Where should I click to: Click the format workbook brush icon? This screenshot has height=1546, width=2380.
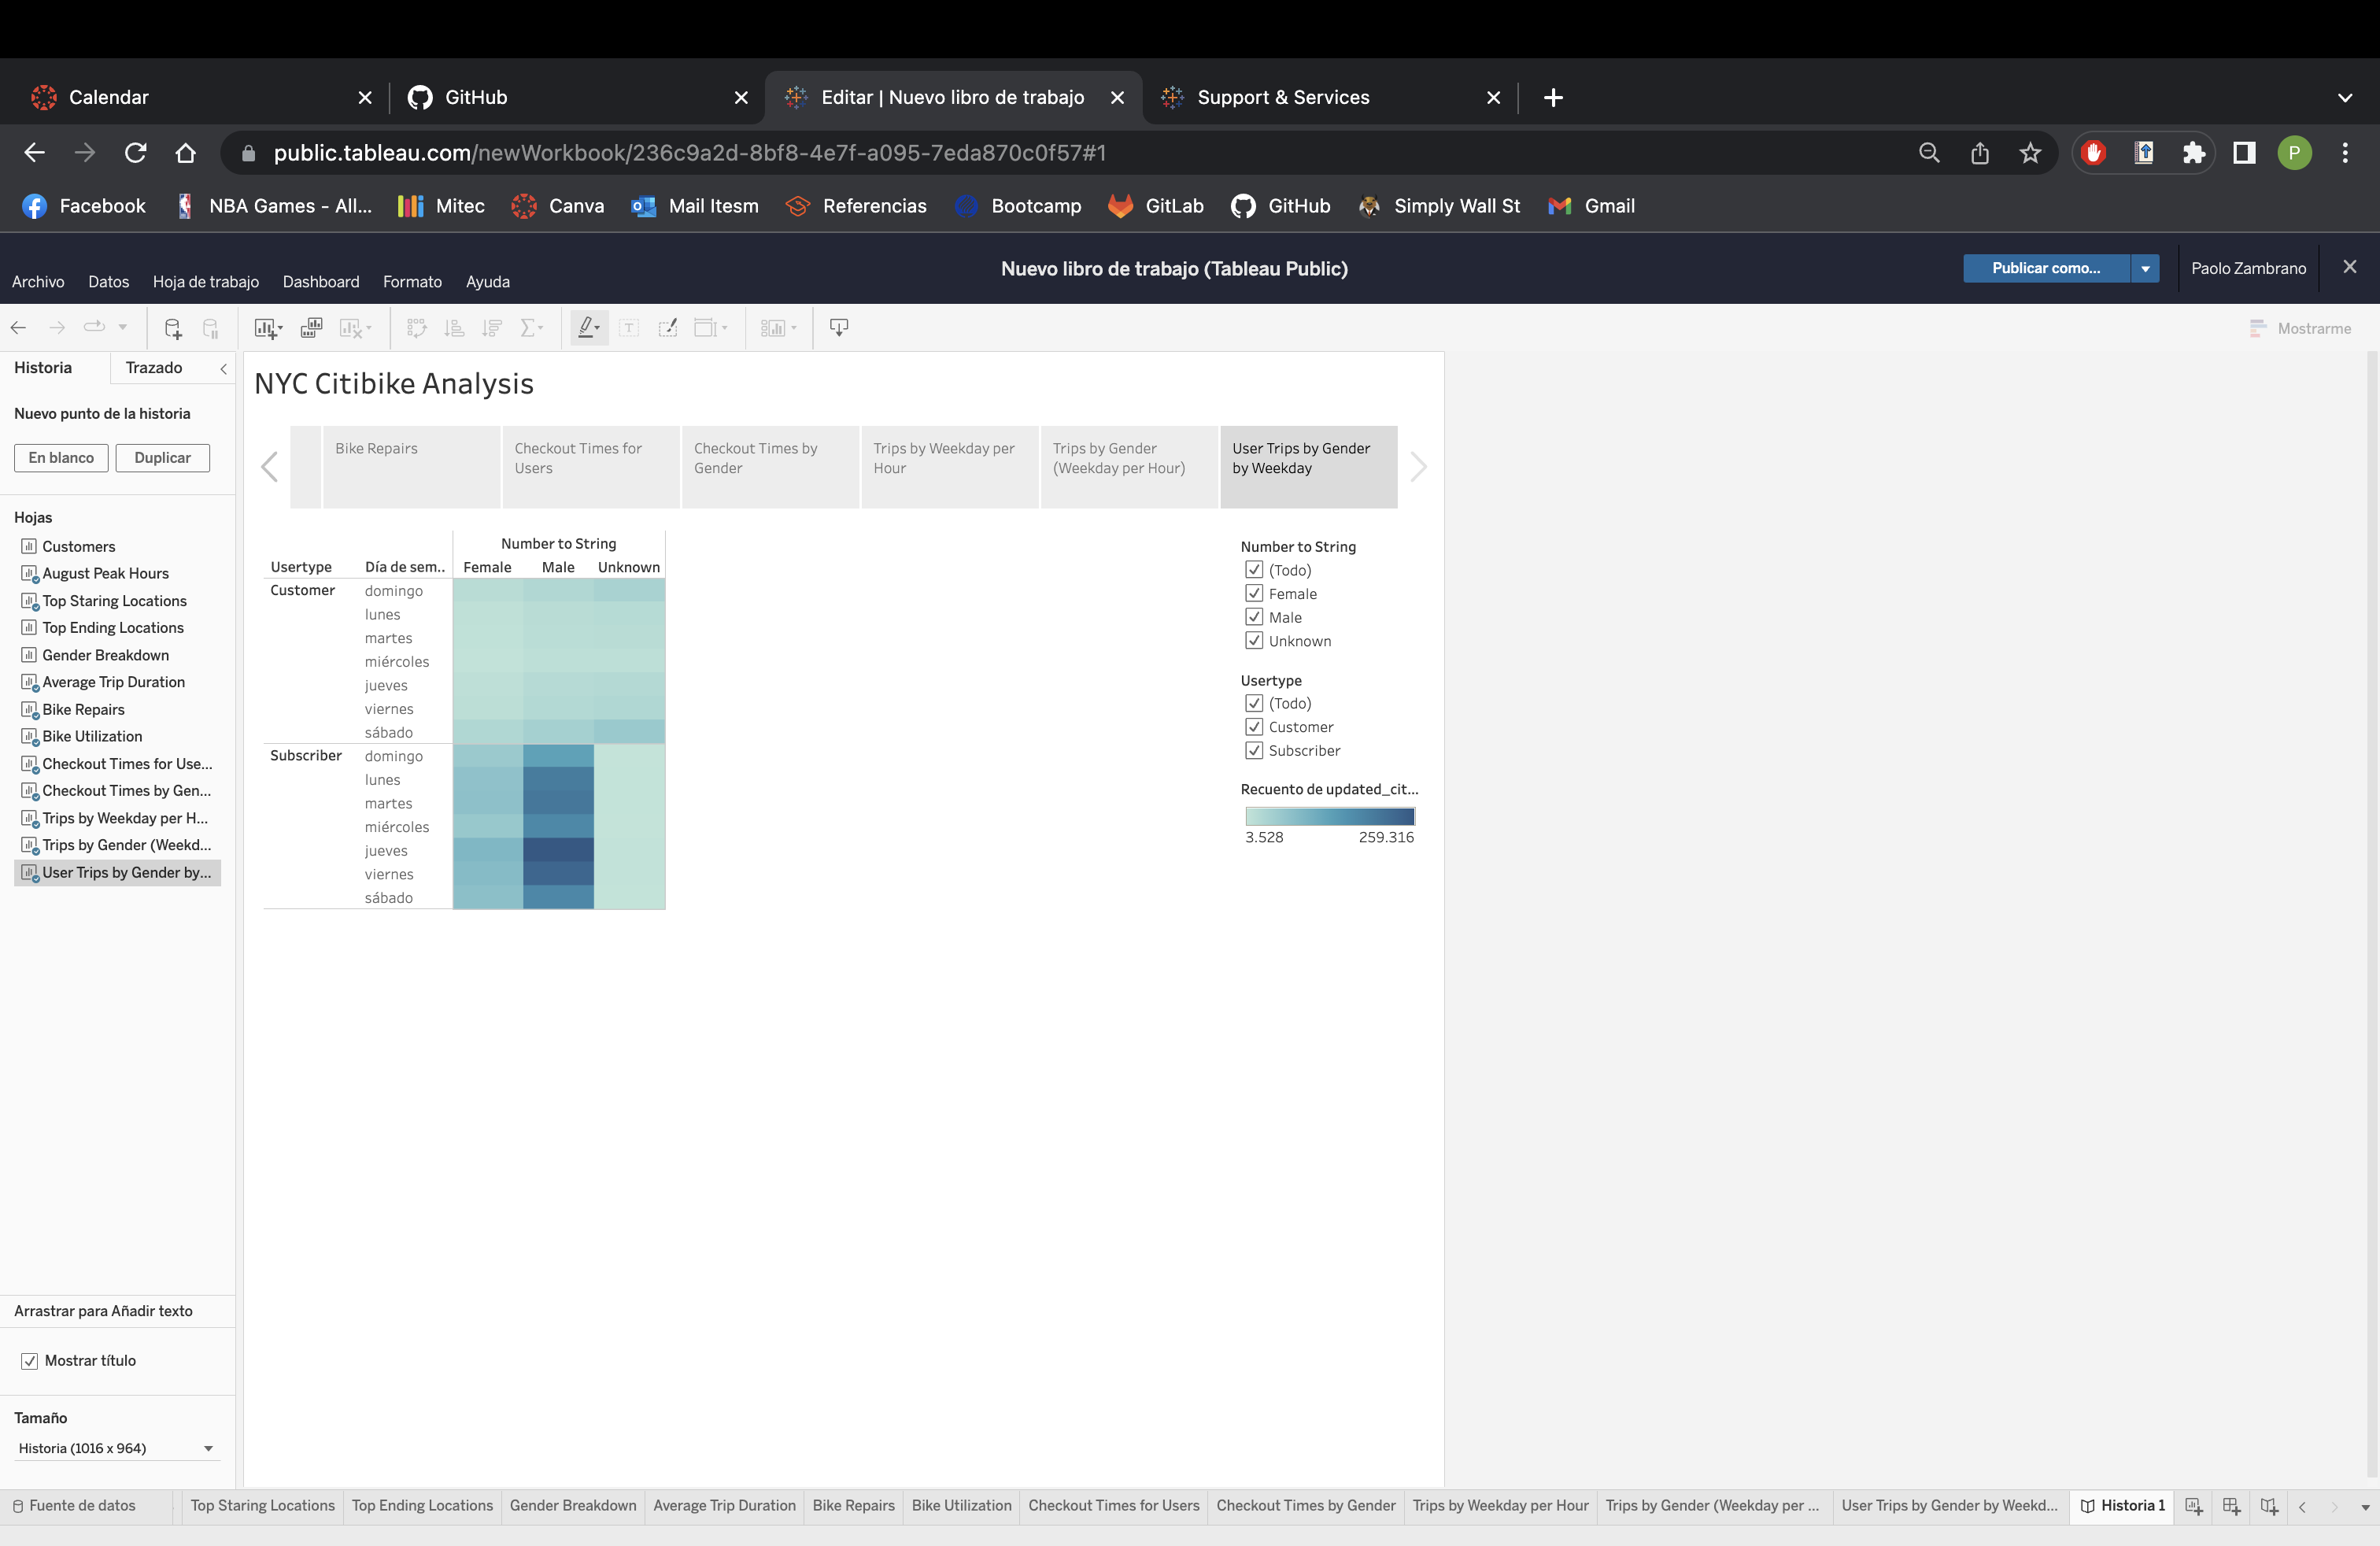(667, 328)
